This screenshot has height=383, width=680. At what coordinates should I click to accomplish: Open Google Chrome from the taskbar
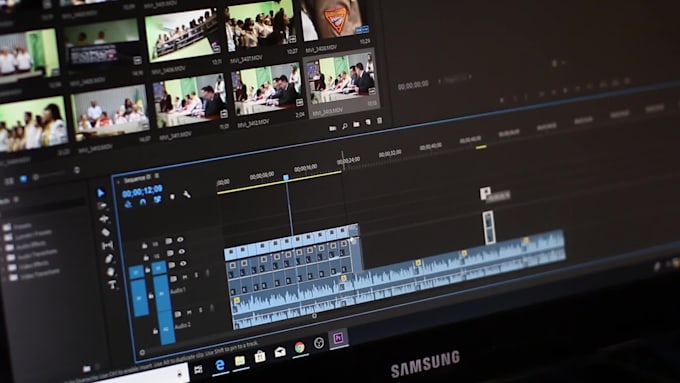300,347
